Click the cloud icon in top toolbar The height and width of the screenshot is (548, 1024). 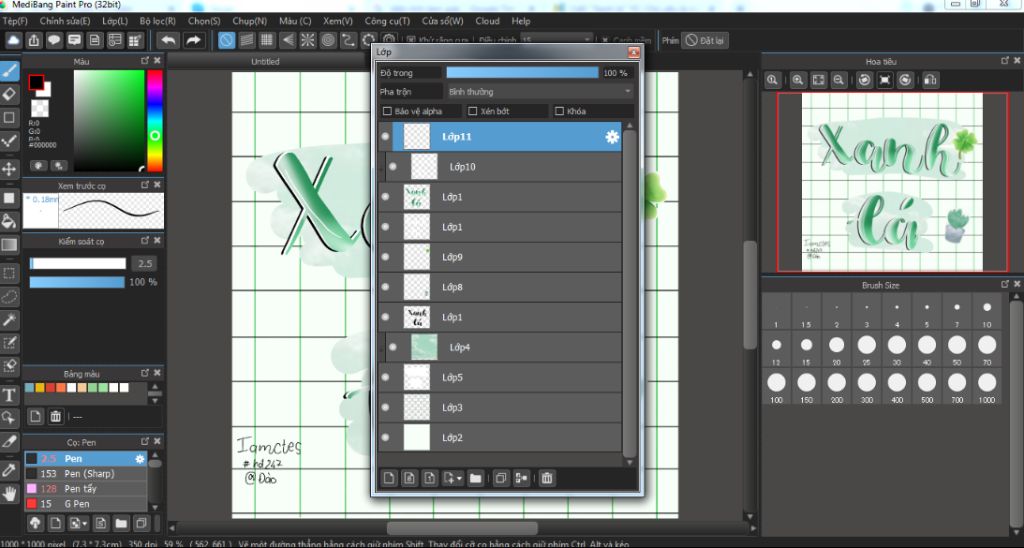(13, 40)
